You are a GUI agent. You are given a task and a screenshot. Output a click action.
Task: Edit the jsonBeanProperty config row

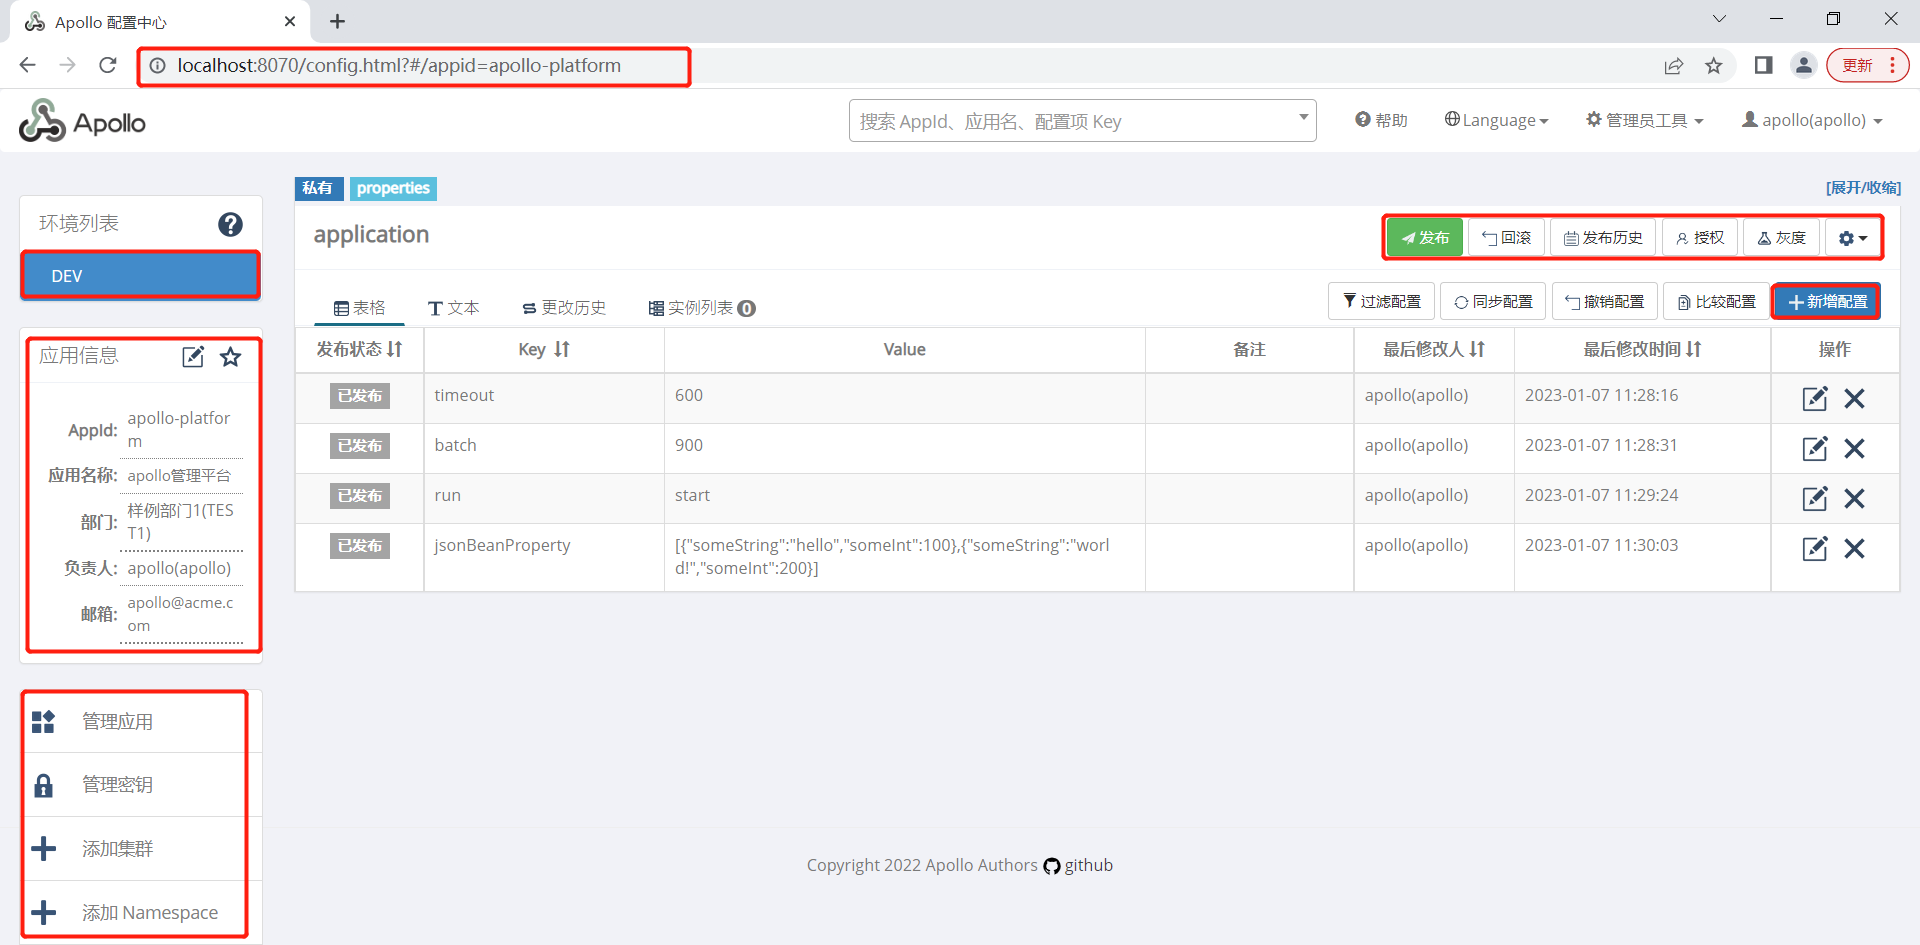1815,548
